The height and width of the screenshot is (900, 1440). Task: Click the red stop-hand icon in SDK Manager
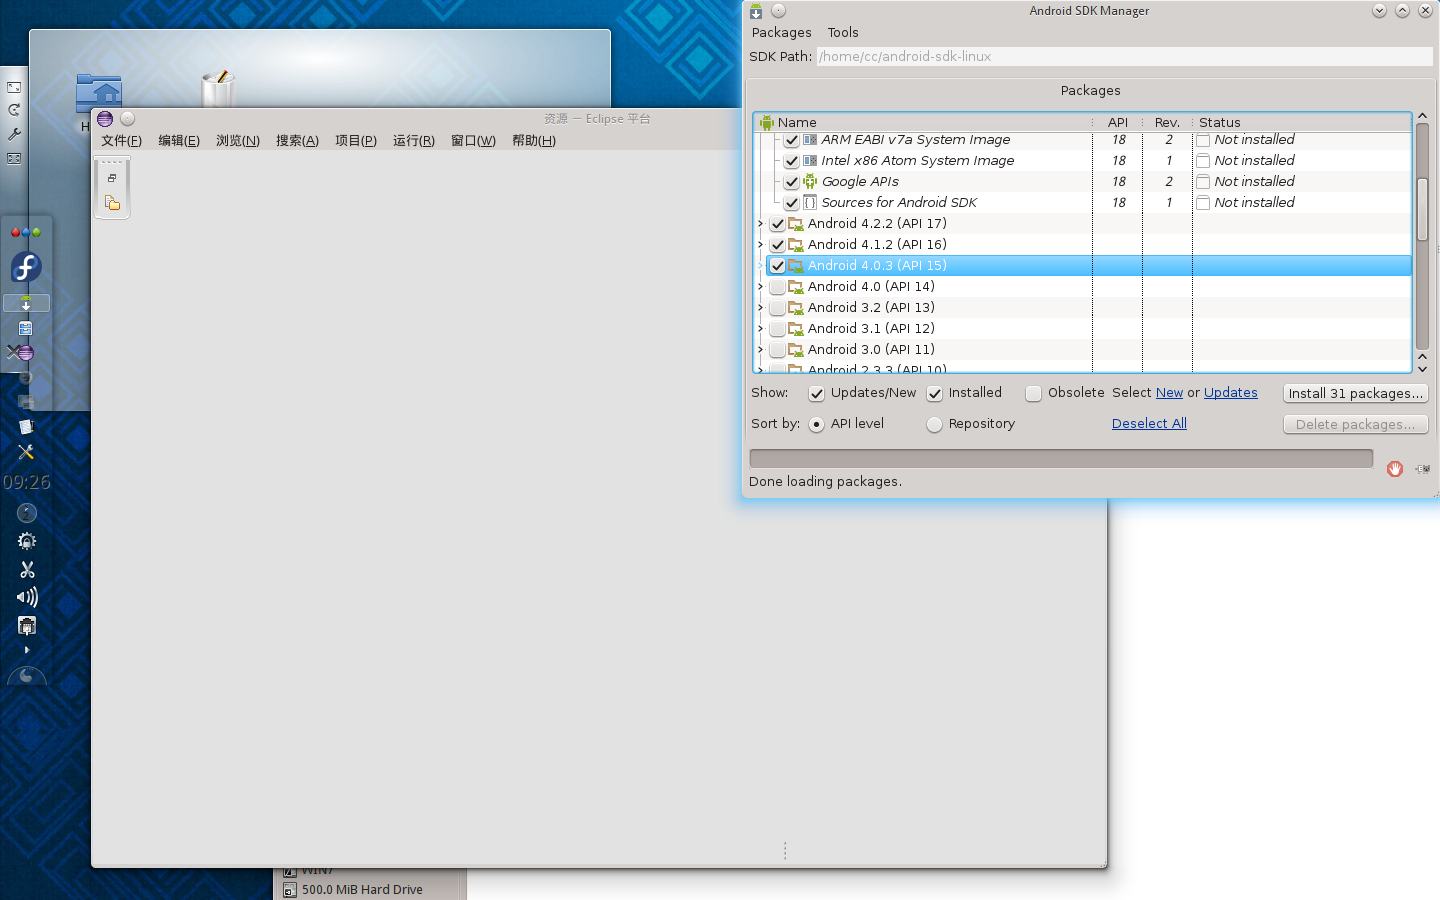pyautogui.click(x=1395, y=469)
